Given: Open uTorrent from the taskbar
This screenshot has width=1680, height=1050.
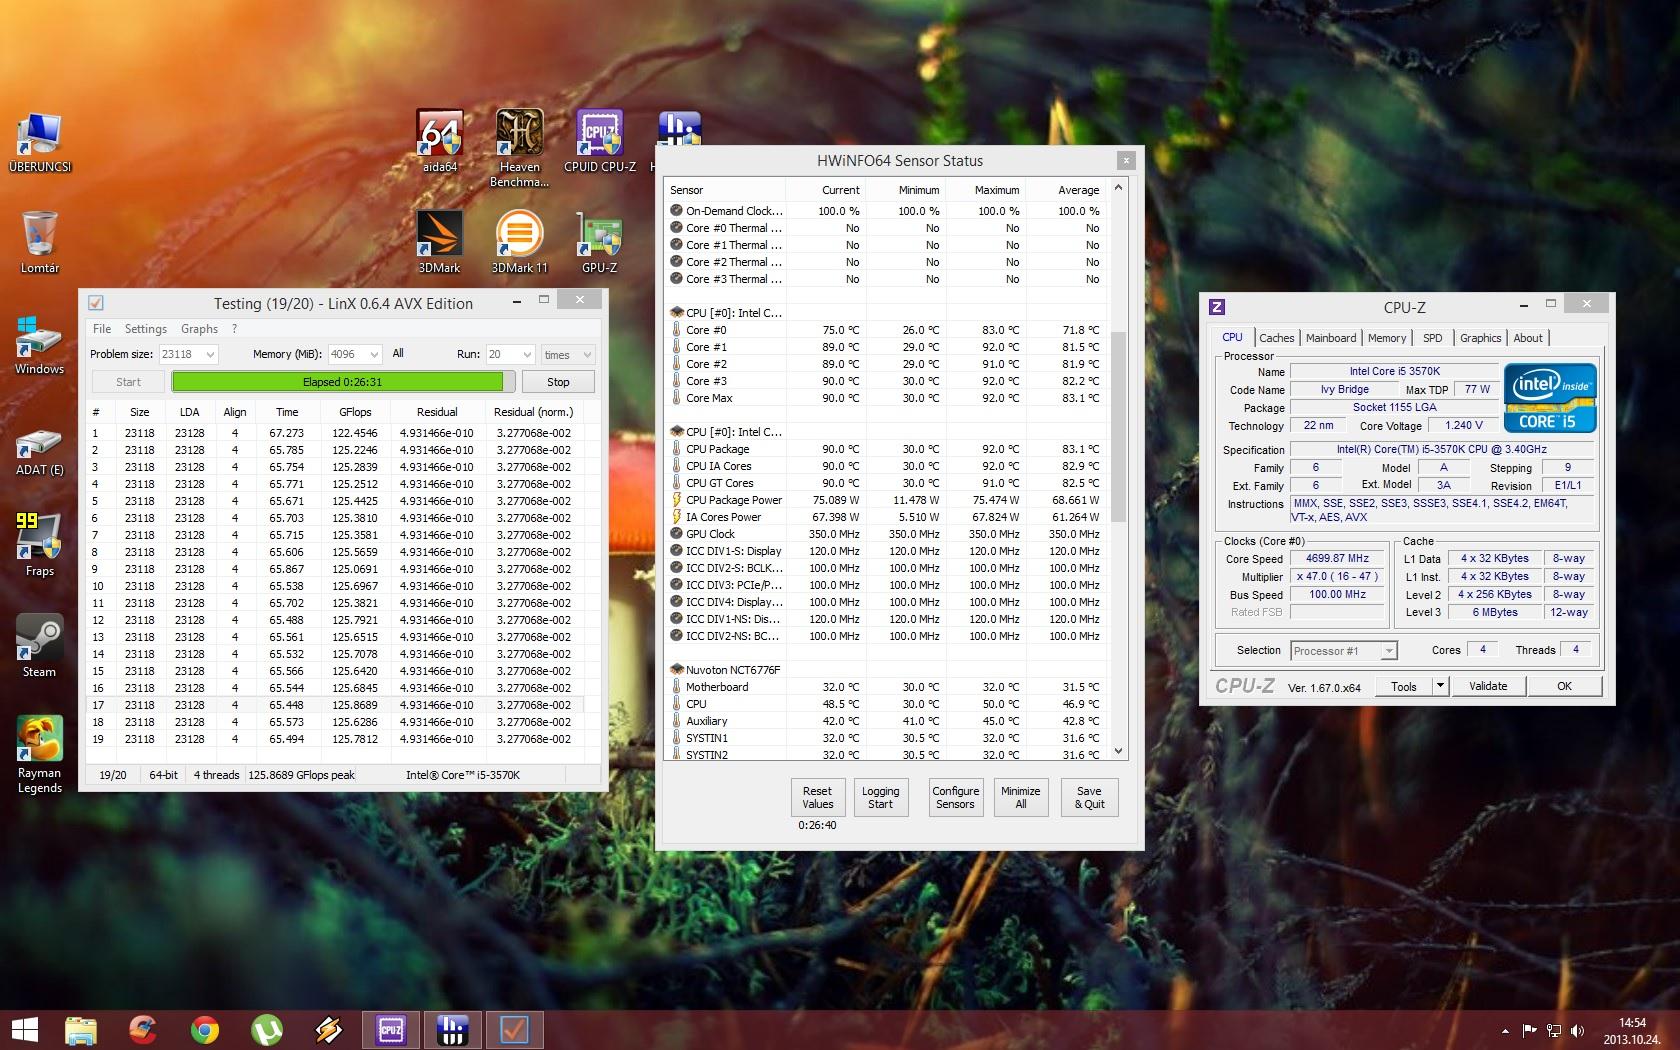Looking at the screenshot, I should coord(267,1030).
